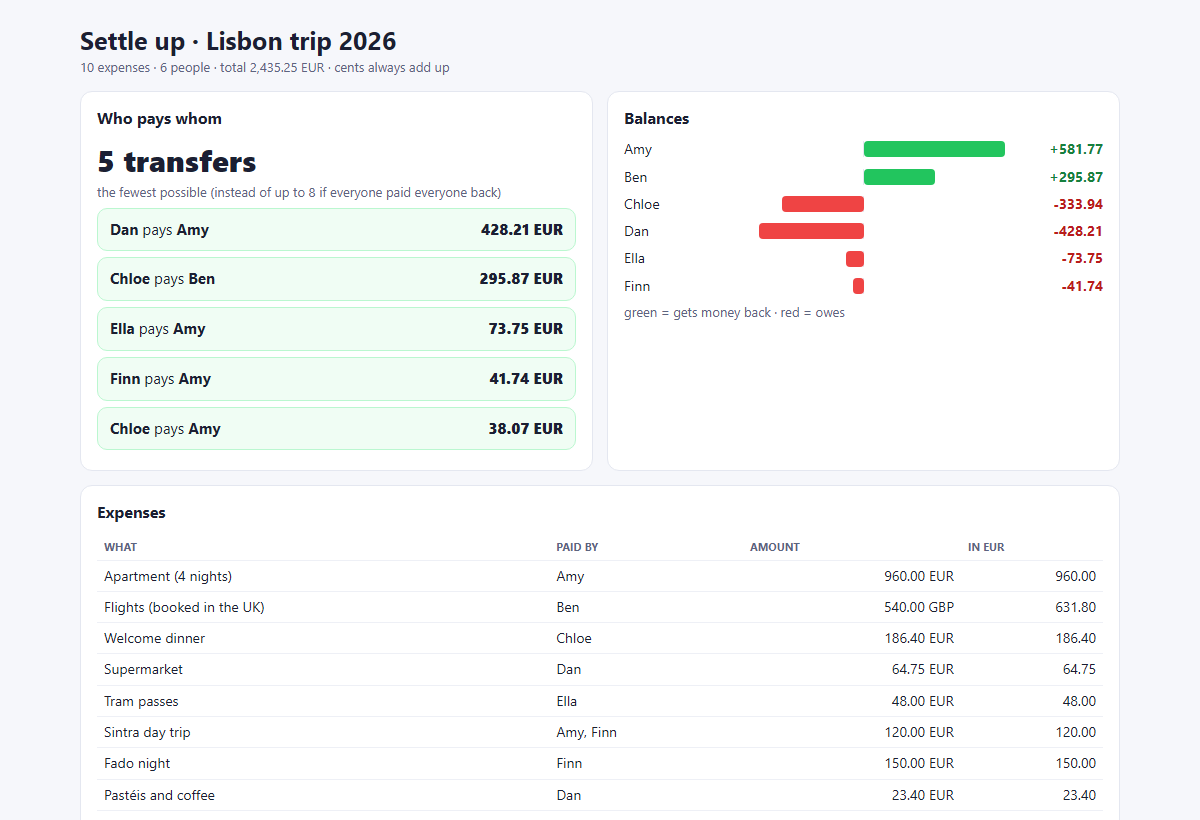The width and height of the screenshot is (1200, 820).
Task: Click Amy's green balance bar
Action: (x=934, y=149)
